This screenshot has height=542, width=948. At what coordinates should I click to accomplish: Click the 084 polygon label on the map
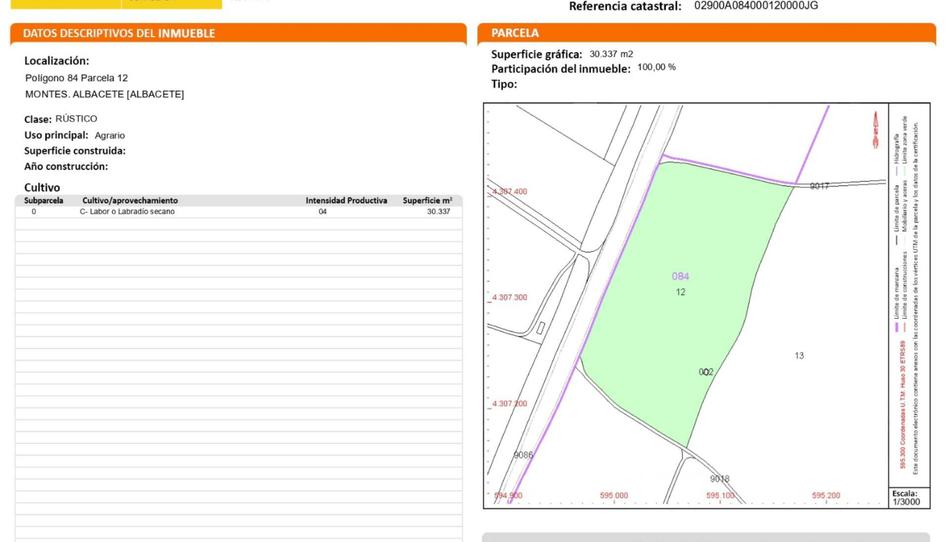(x=680, y=276)
